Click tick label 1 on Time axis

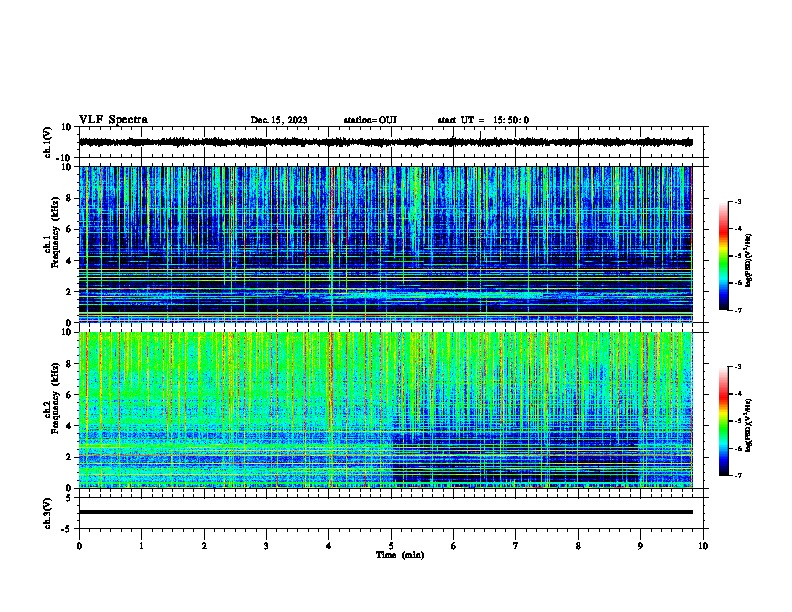pos(141,546)
